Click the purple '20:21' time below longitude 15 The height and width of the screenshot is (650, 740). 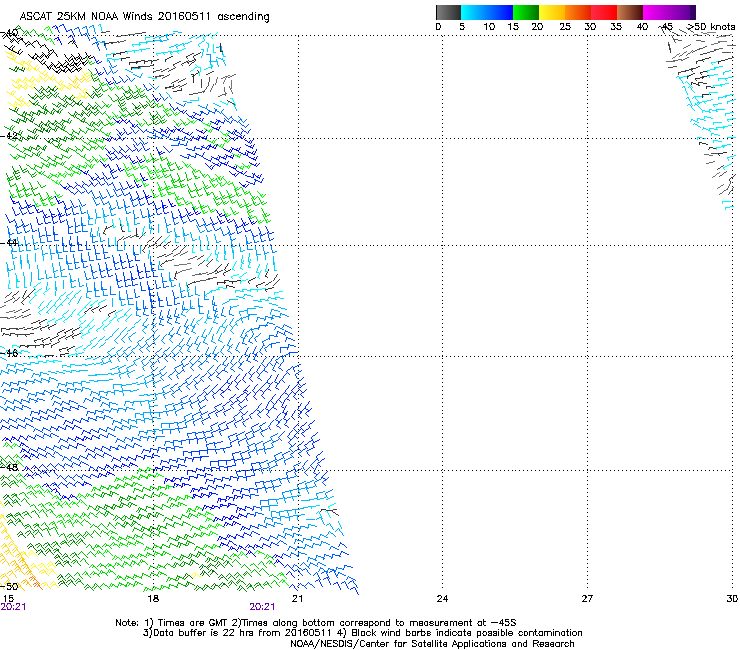click(x=13, y=607)
